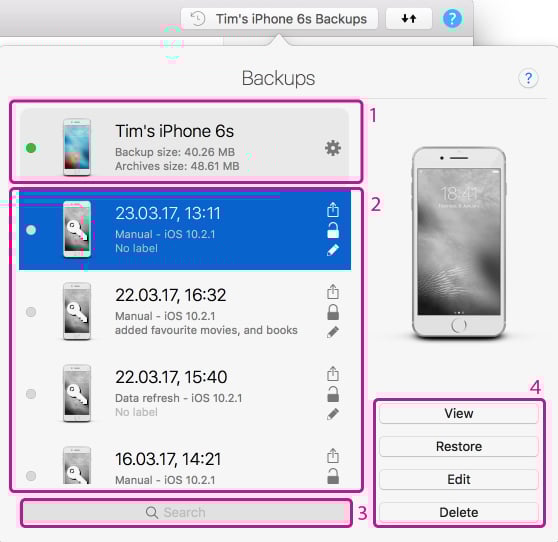The image size is (558, 542).
Task: Export the 22.03.17, 16:32 backup
Action: [333, 291]
